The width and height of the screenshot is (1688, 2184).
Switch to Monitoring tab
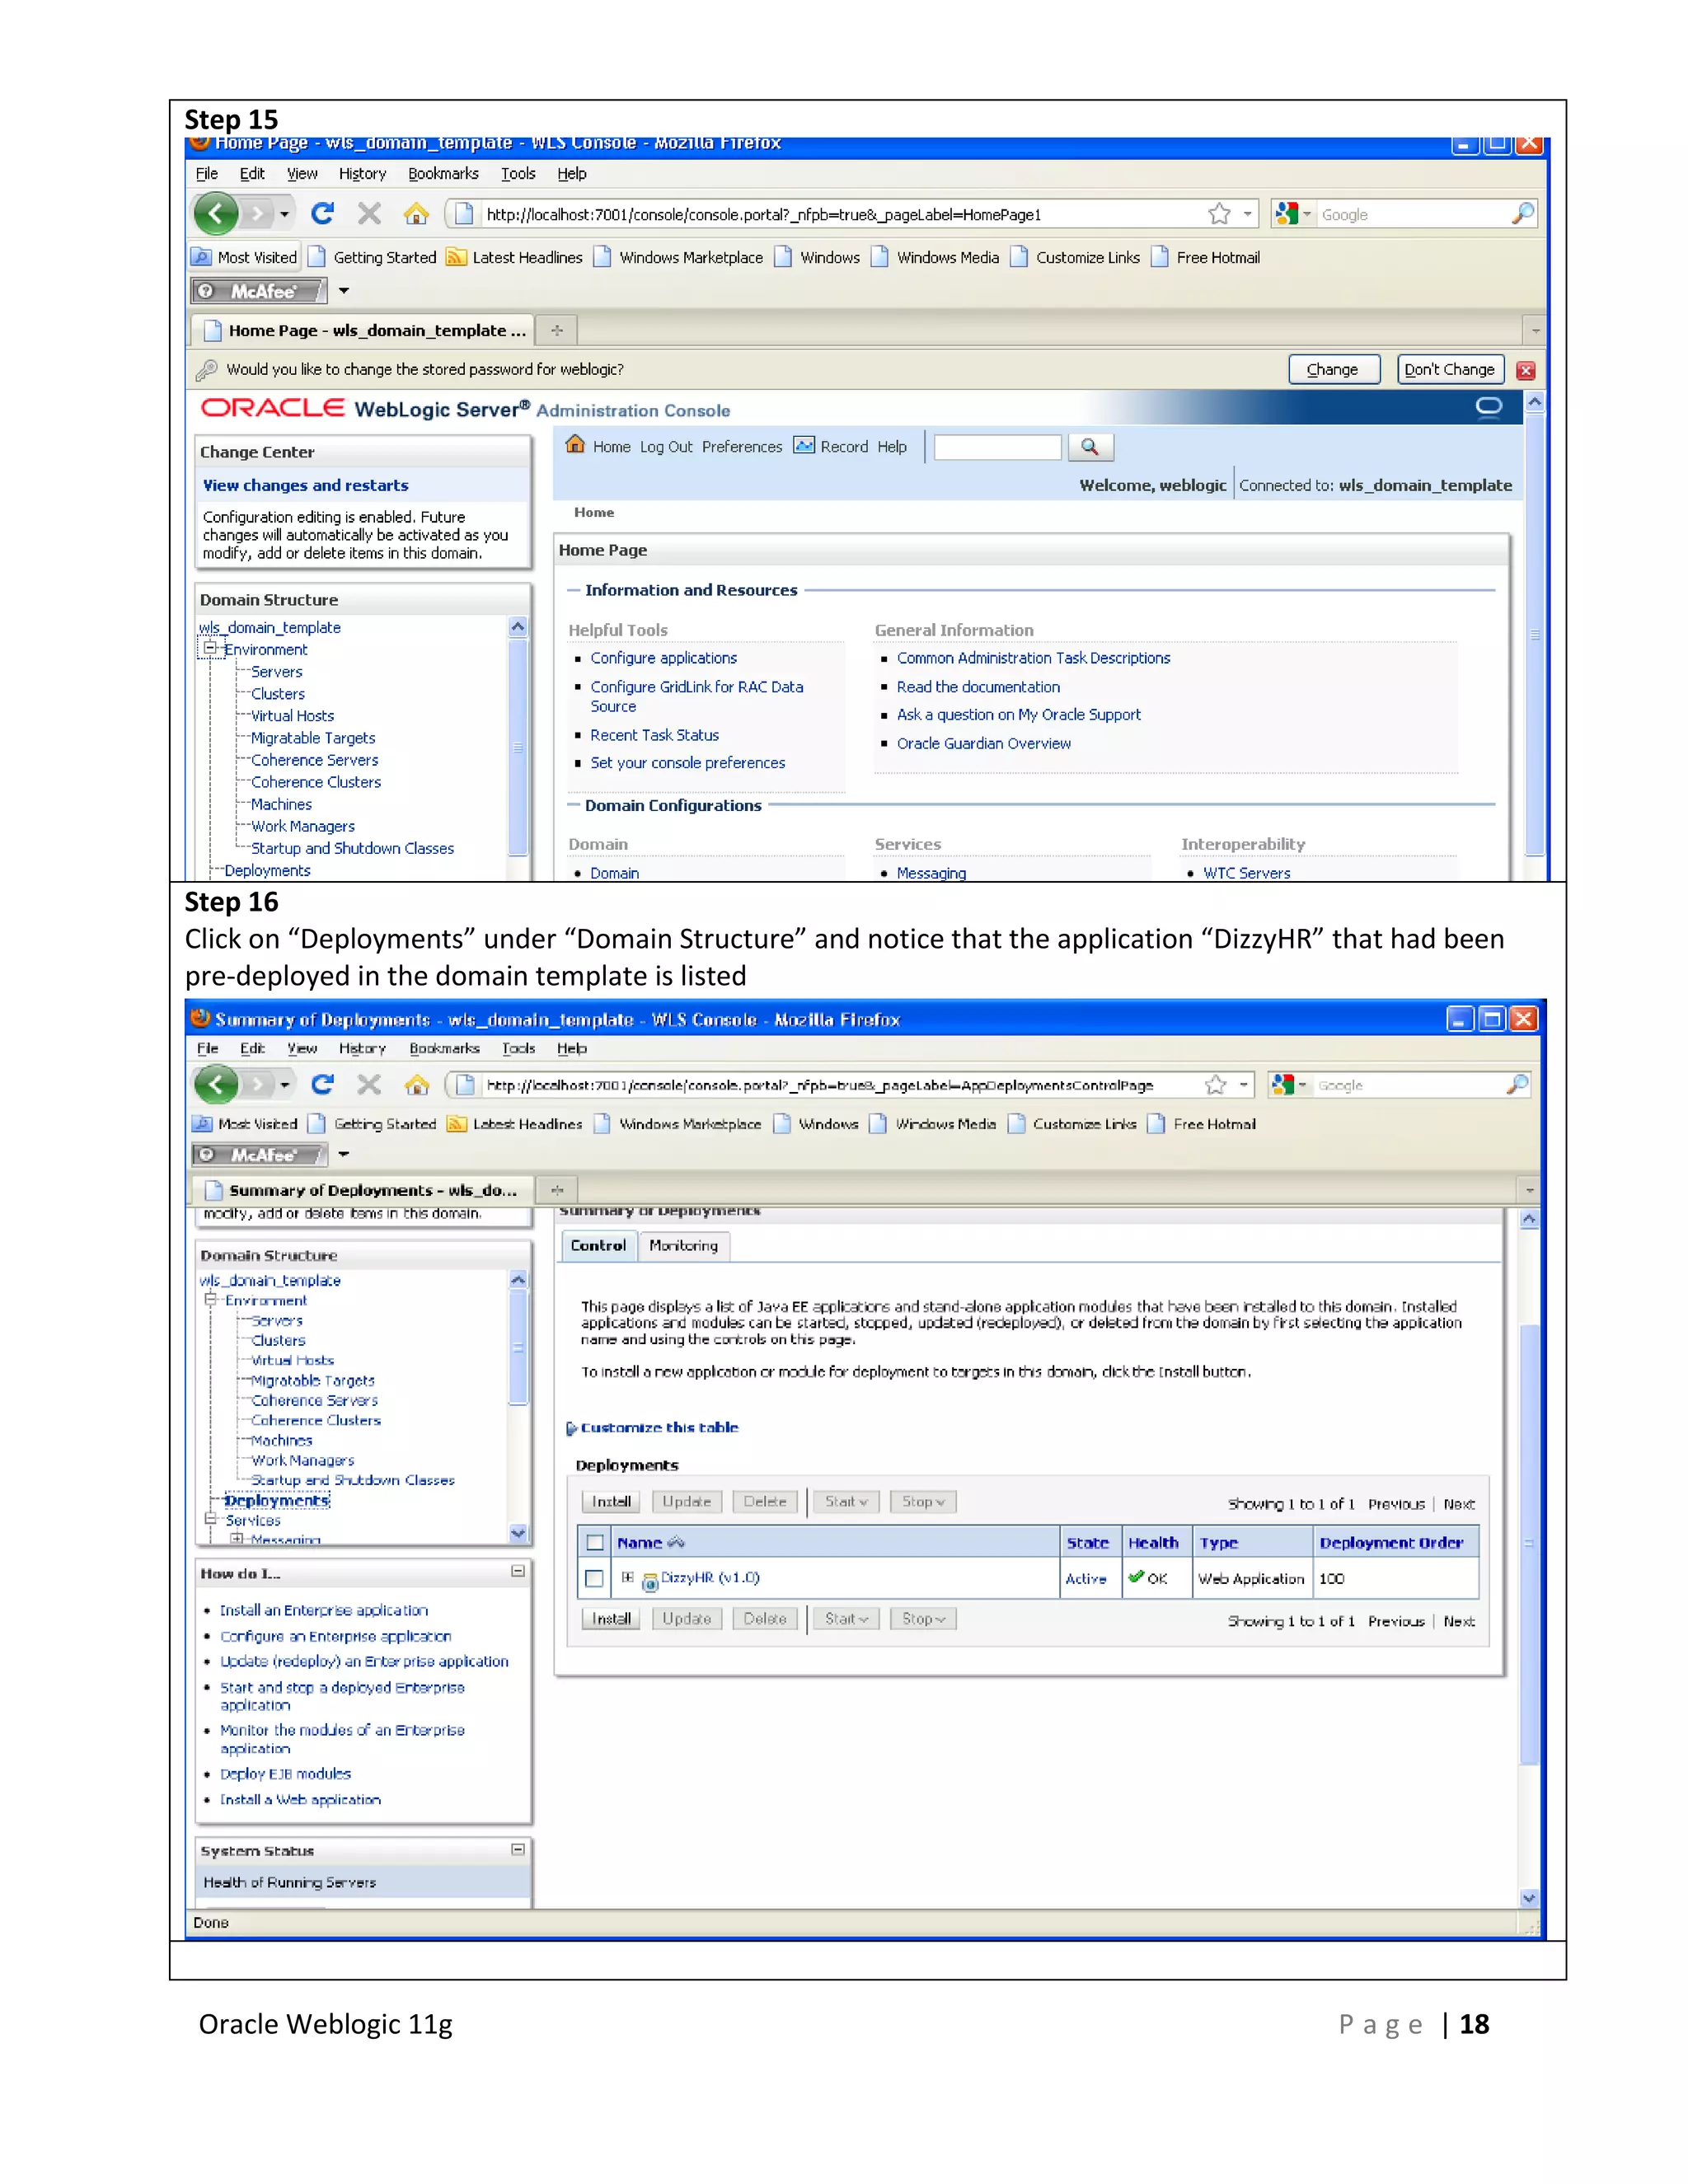click(684, 1245)
